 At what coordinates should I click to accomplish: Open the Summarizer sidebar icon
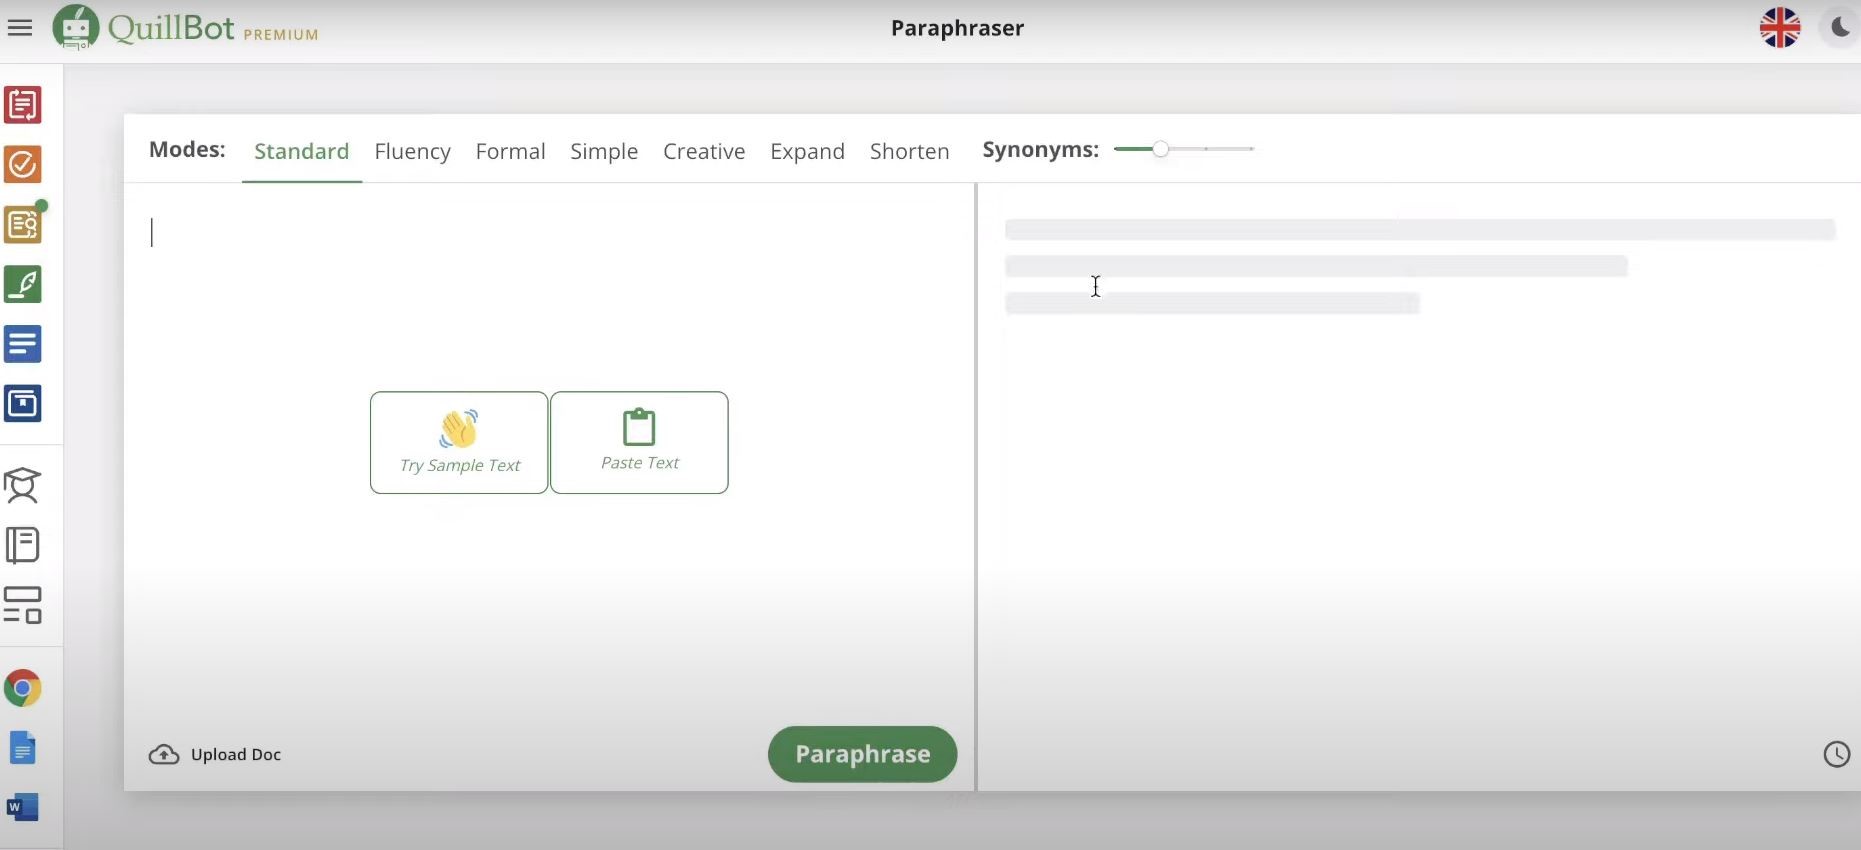pos(23,344)
